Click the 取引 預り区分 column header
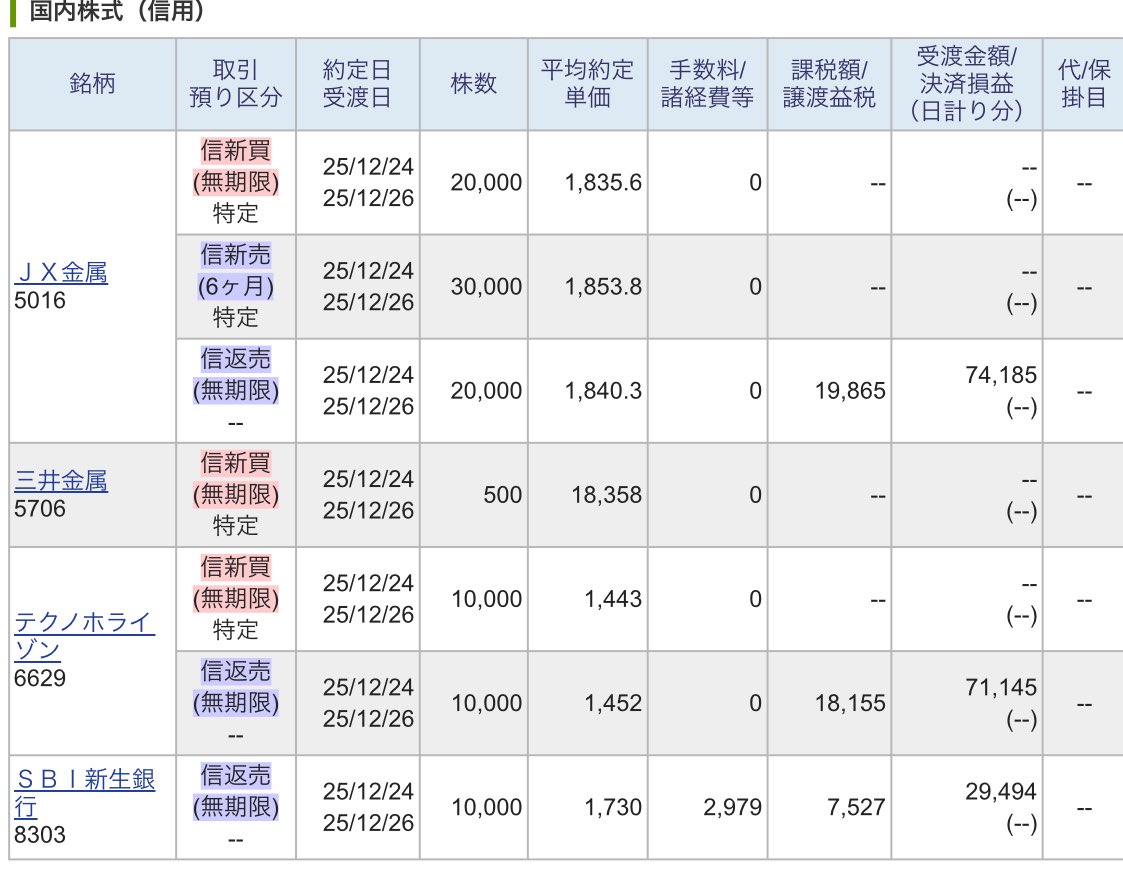The image size is (1123, 869). [x=236, y=84]
